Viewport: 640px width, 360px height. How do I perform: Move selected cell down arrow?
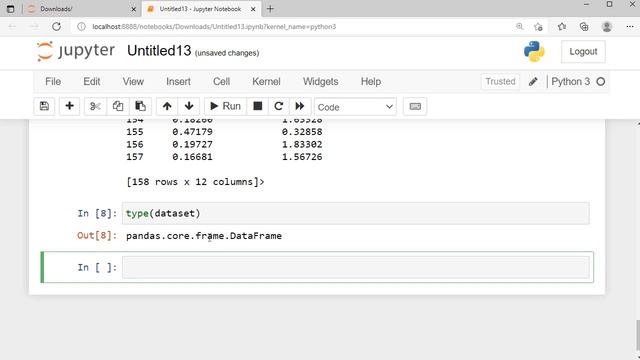point(189,107)
